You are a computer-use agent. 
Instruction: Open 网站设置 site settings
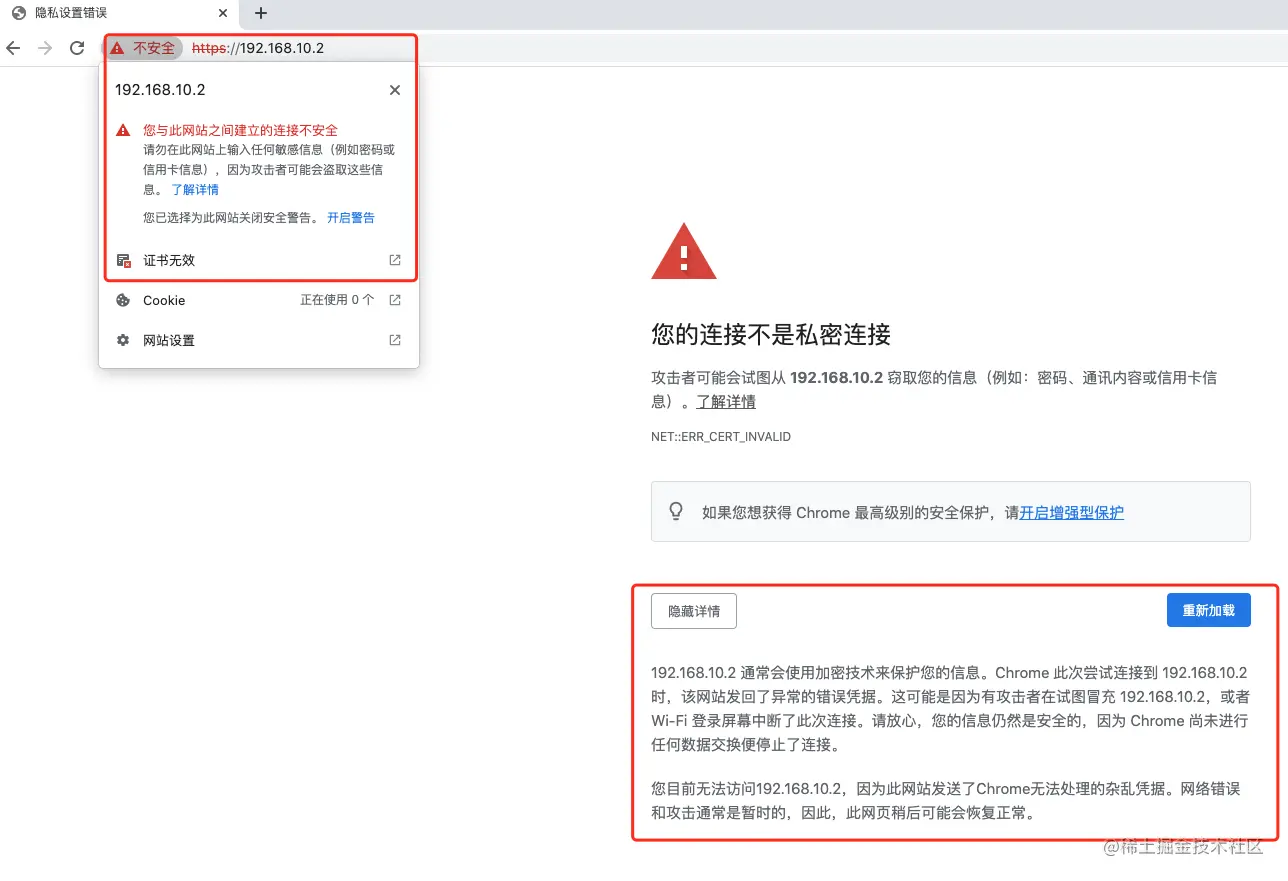(259, 340)
